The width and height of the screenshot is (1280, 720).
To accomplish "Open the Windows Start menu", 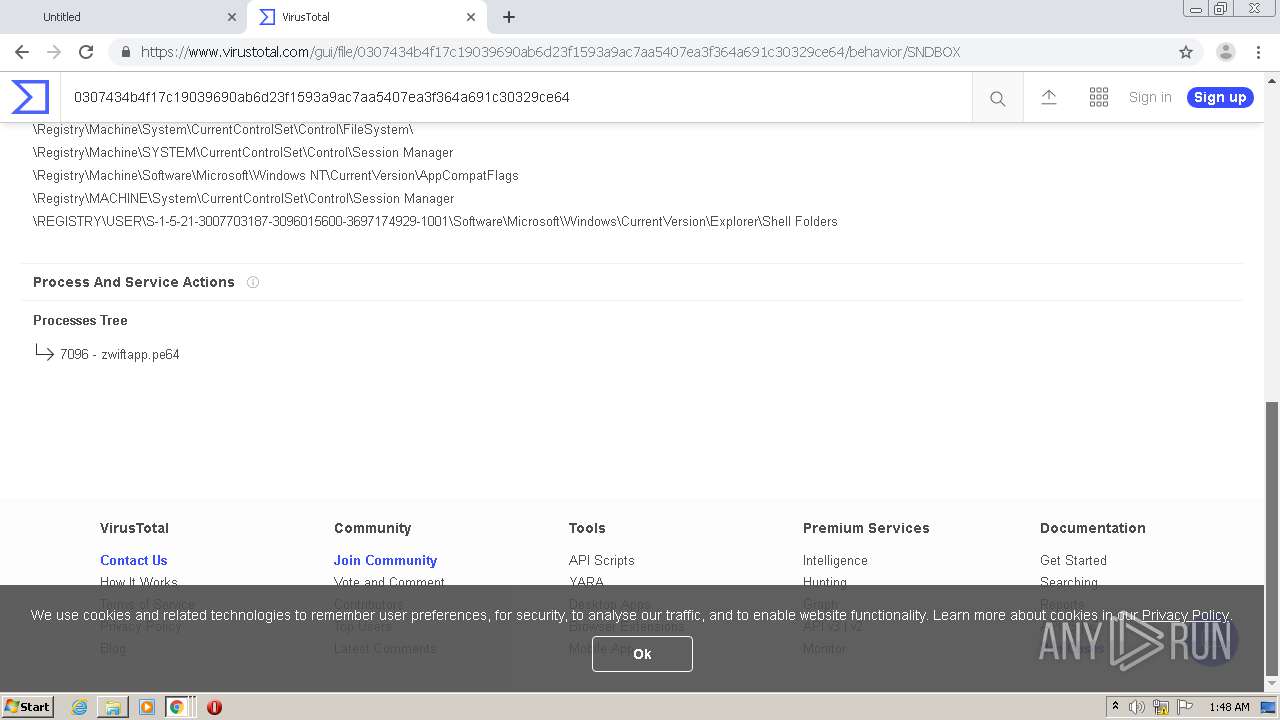I will click(x=28, y=707).
